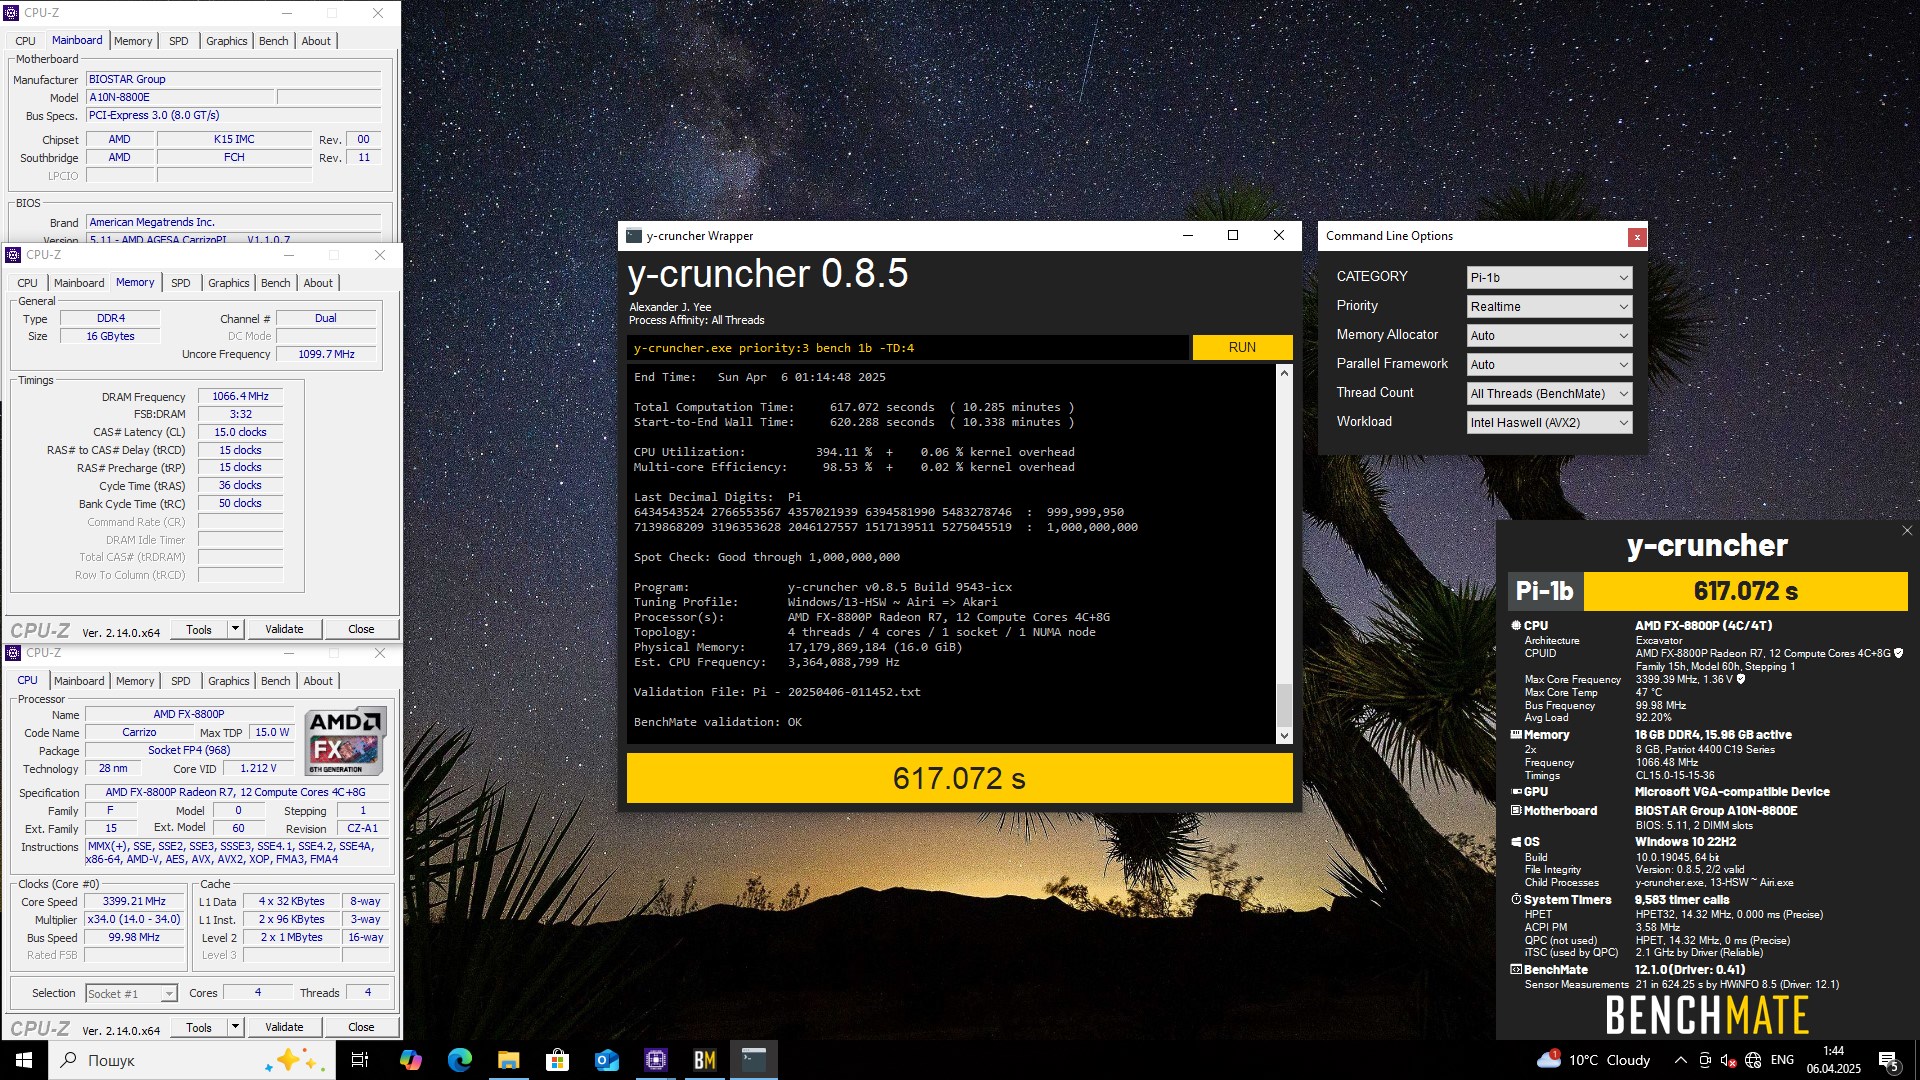This screenshot has width=1920, height=1080.
Task: Show hidden system tray icons
Action: (x=1680, y=1060)
